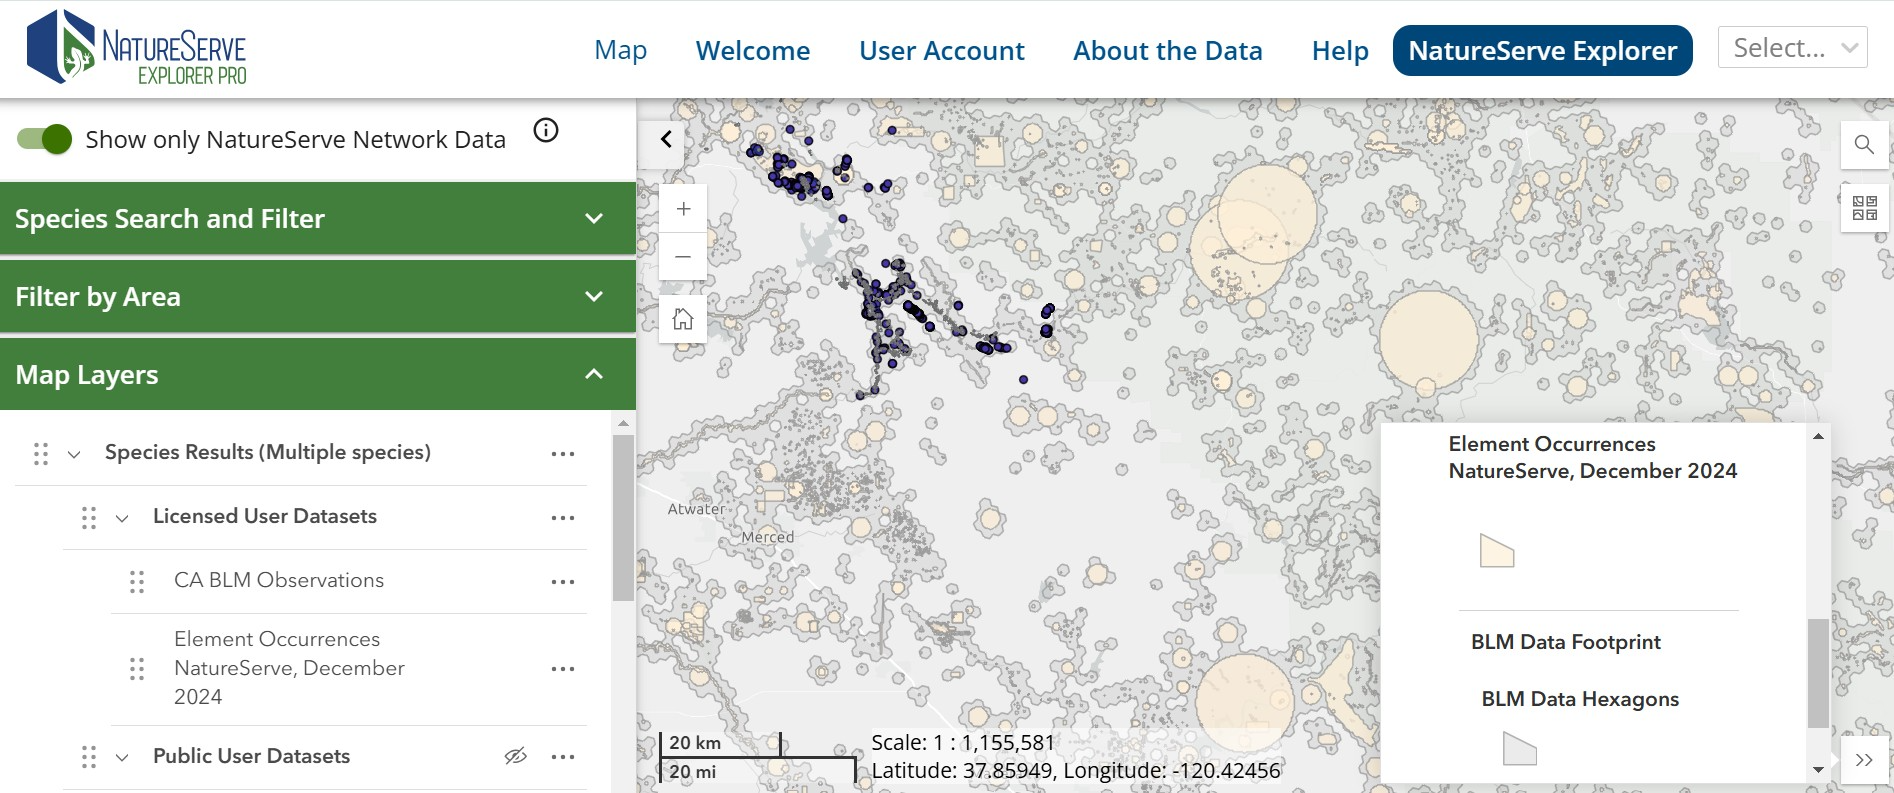Collapse legend with double-arrow button
The image size is (1894, 793).
[x=1865, y=760]
